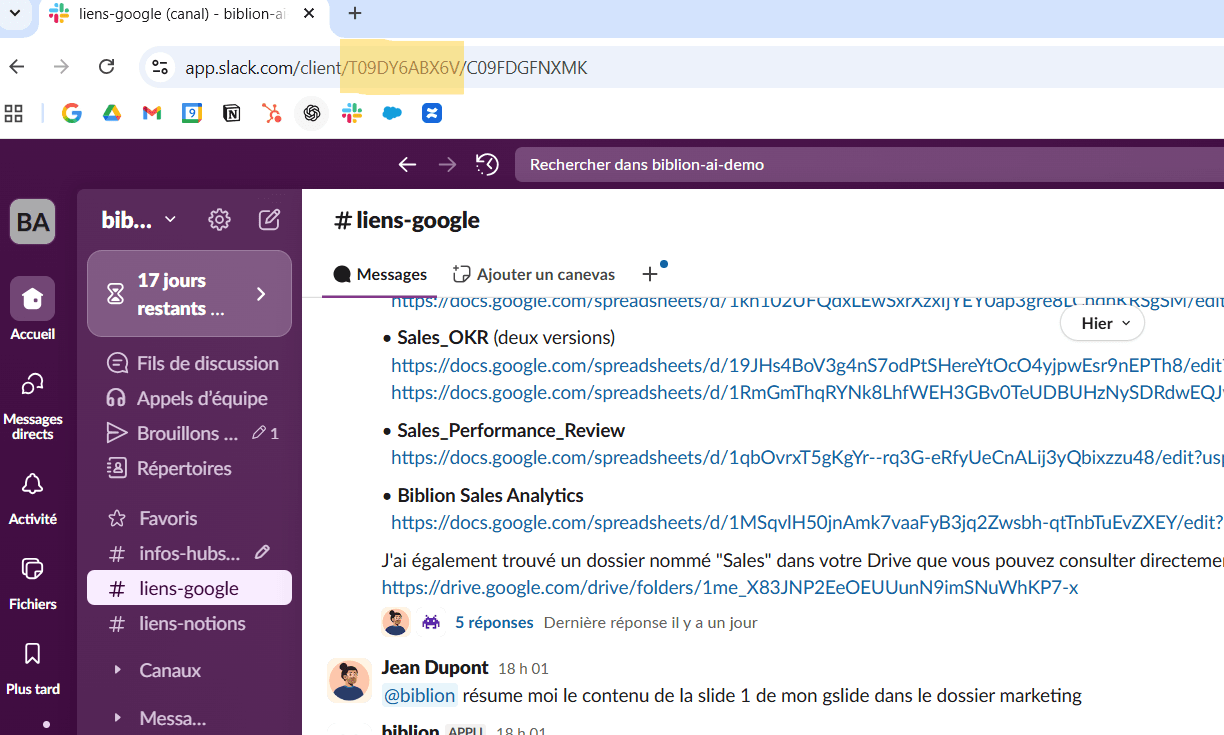Open the Drive Sales folder link
Screen dimensions: 1224x735
click(730, 587)
